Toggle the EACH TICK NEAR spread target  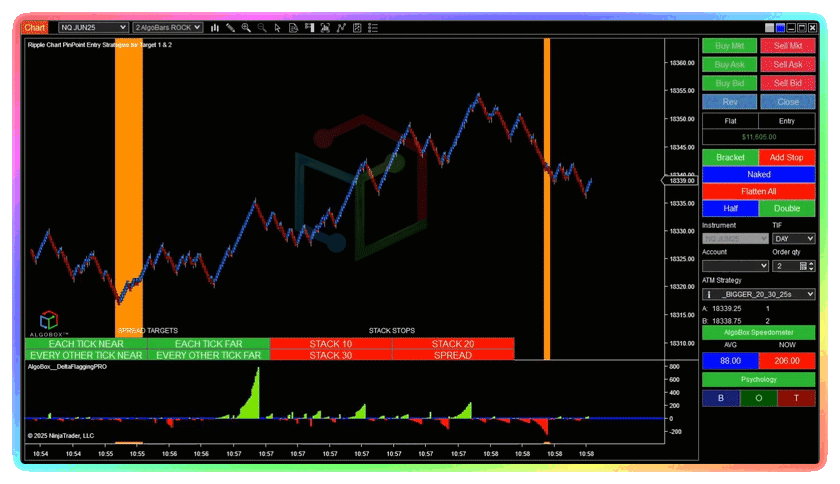86,344
